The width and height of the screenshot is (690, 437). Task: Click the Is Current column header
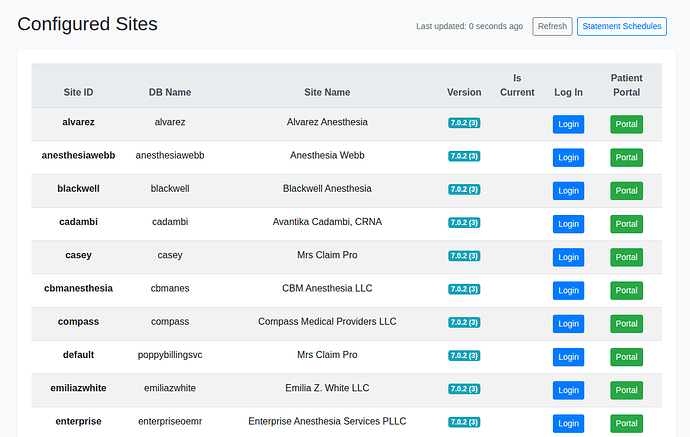[517, 85]
